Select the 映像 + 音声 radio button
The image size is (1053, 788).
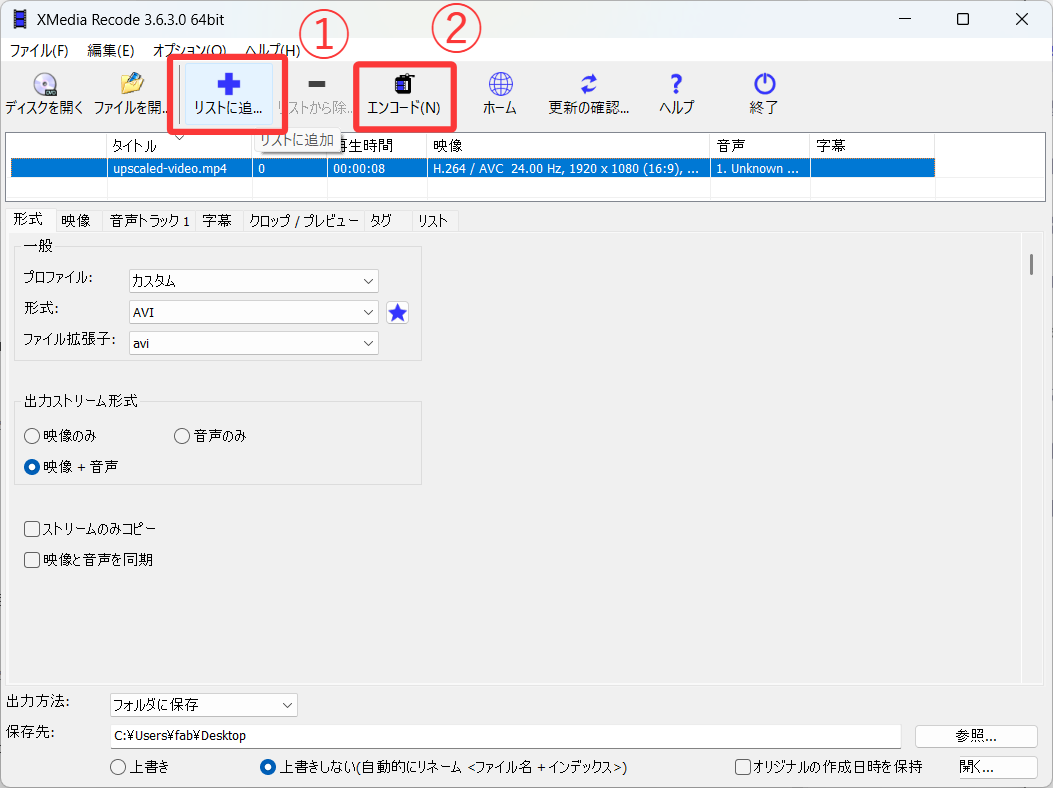pos(32,467)
